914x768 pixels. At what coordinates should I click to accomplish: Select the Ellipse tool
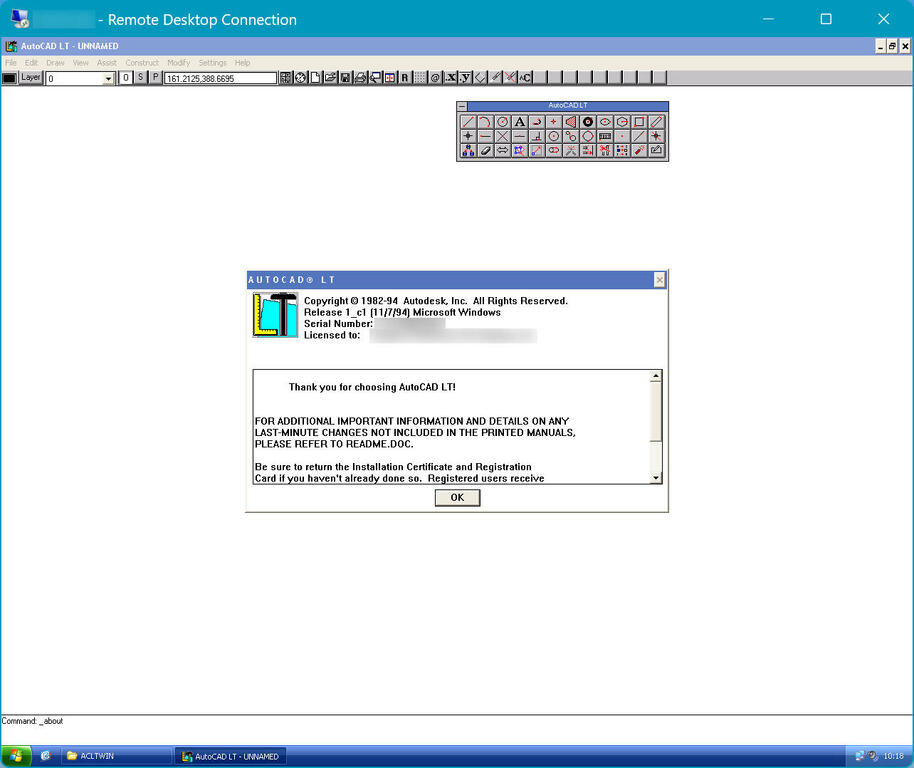[x=604, y=122]
